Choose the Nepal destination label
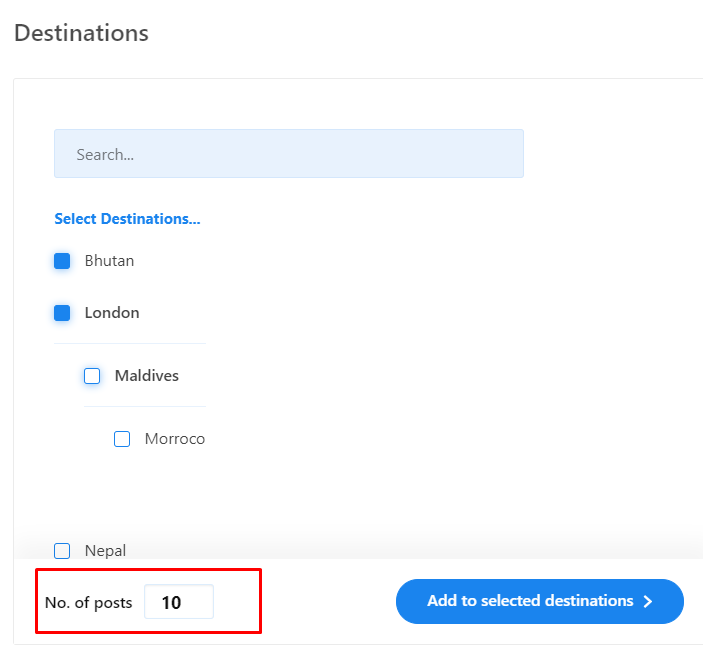The height and width of the screenshot is (652, 703). click(105, 551)
